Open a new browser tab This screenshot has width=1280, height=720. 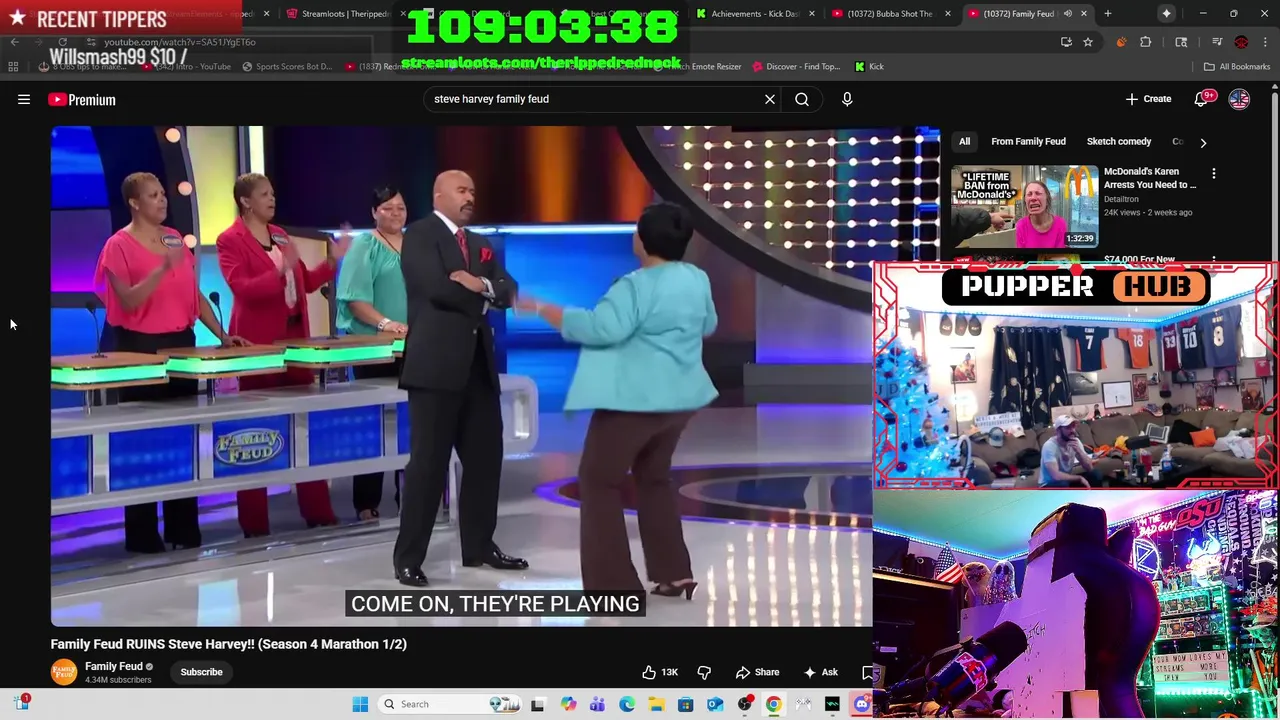[1107, 14]
